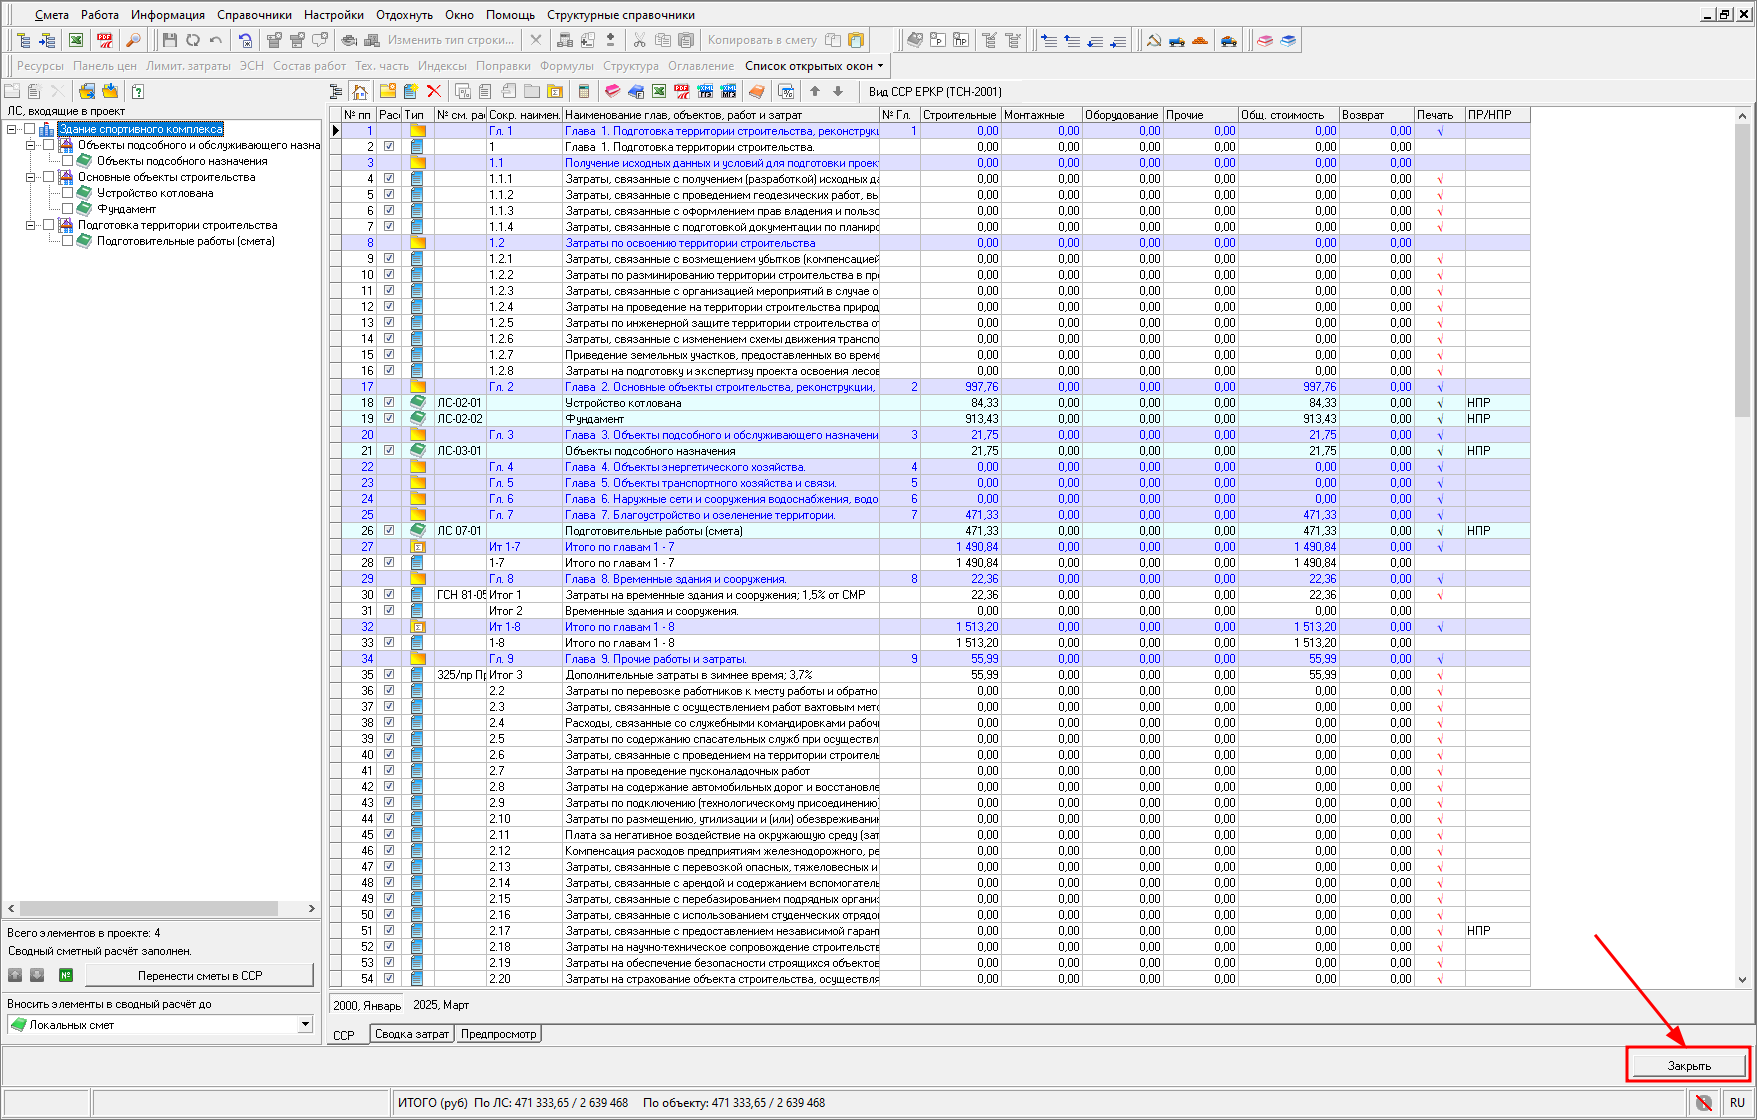The height and width of the screenshot is (1120, 1757).
Task: Click the floppy disk save icon
Action: (x=169, y=40)
